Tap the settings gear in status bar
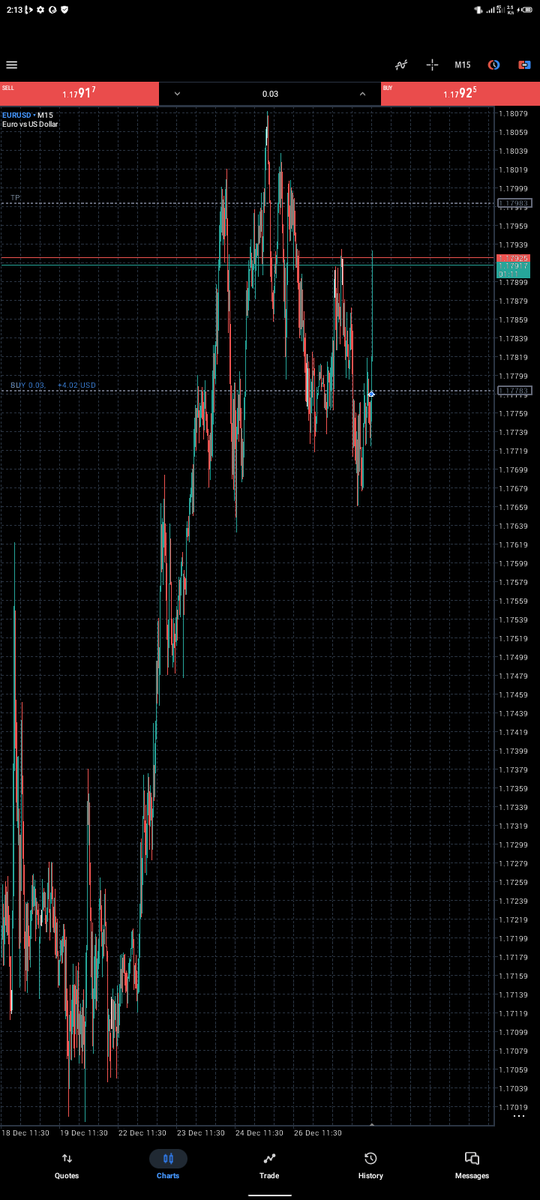540x1200 pixels. 40,9
